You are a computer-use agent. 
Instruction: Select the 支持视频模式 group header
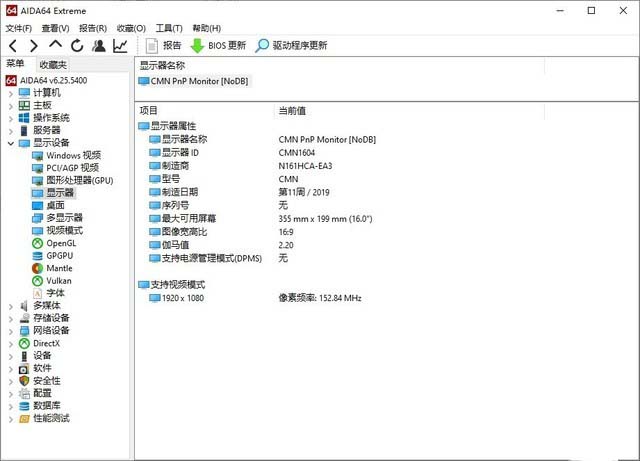click(172, 285)
